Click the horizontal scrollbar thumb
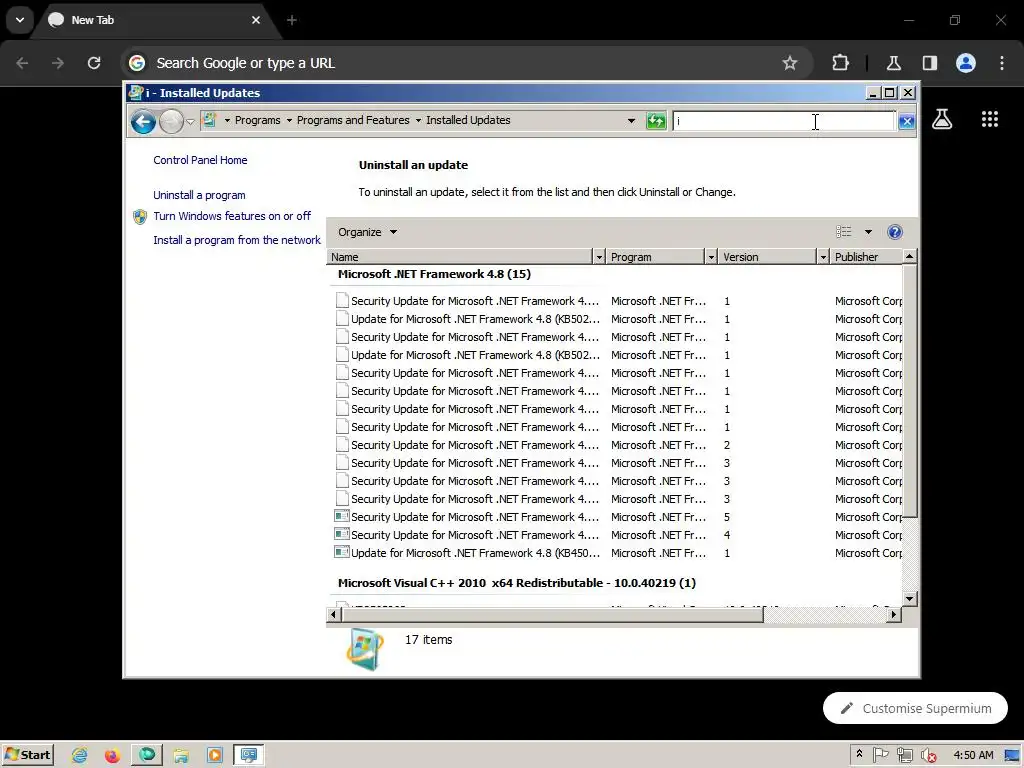The height and width of the screenshot is (768, 1024). (552, 615)
